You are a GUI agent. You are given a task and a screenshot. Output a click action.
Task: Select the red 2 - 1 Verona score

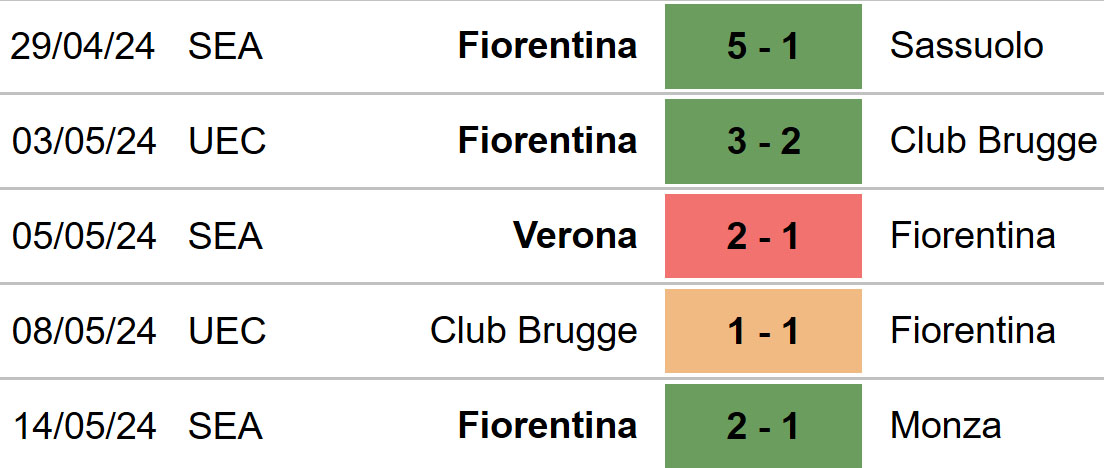point(763,236)
